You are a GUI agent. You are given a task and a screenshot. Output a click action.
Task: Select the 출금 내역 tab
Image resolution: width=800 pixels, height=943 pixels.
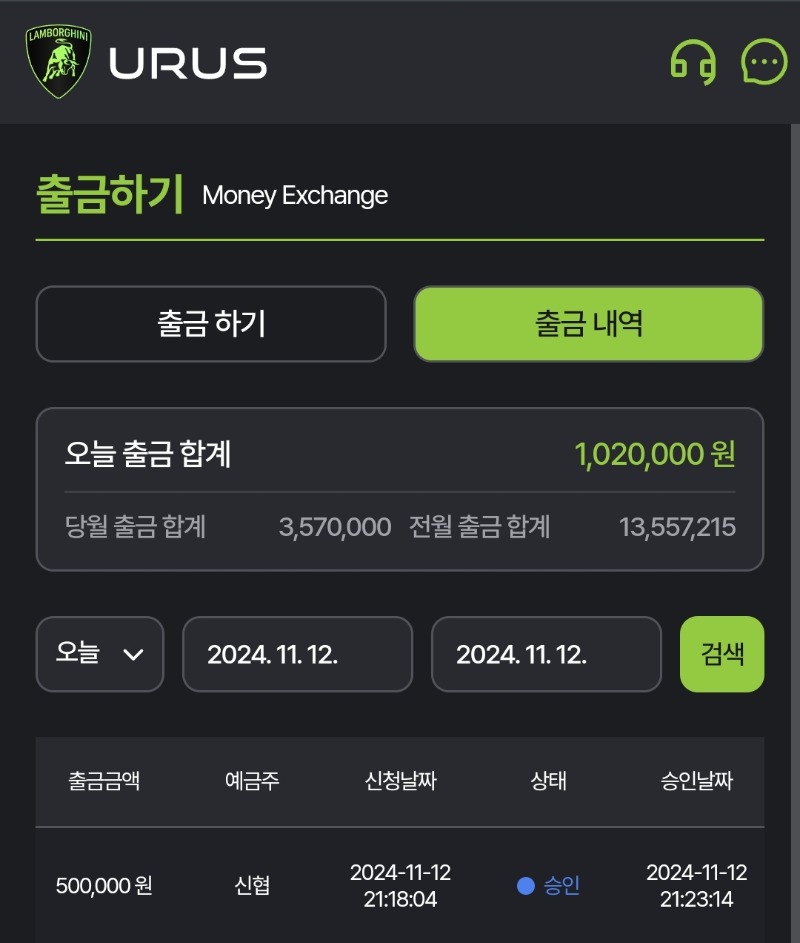[589, 324]
